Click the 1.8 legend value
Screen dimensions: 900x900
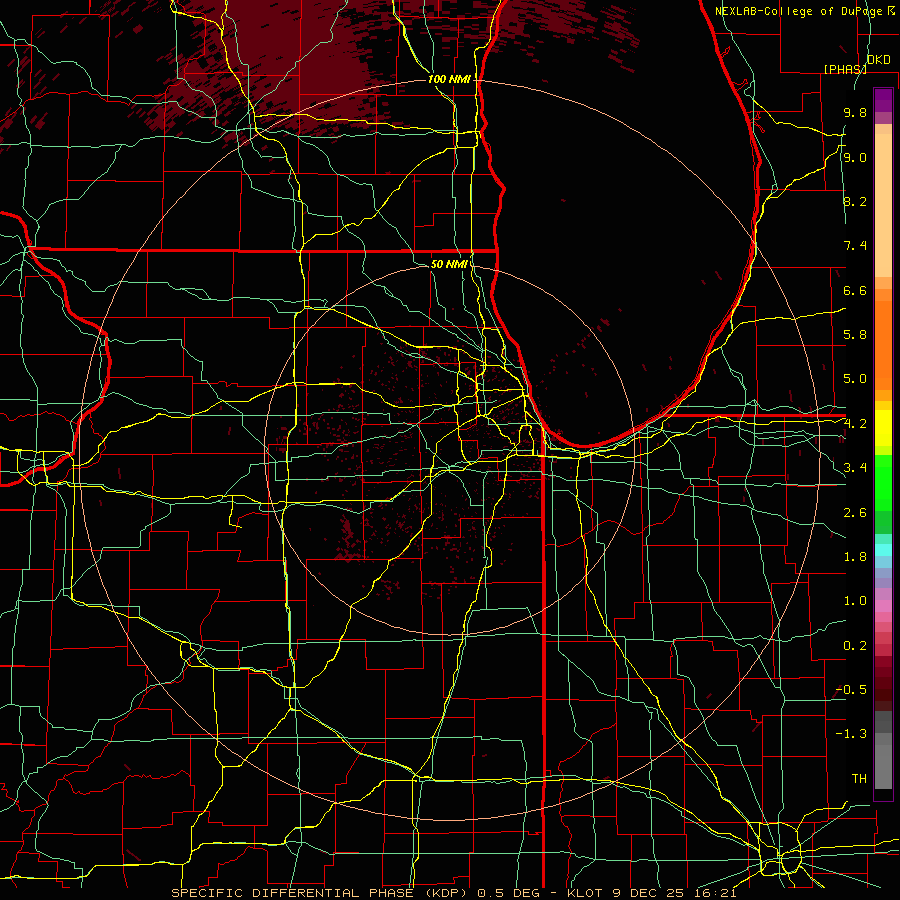(855, 557)
